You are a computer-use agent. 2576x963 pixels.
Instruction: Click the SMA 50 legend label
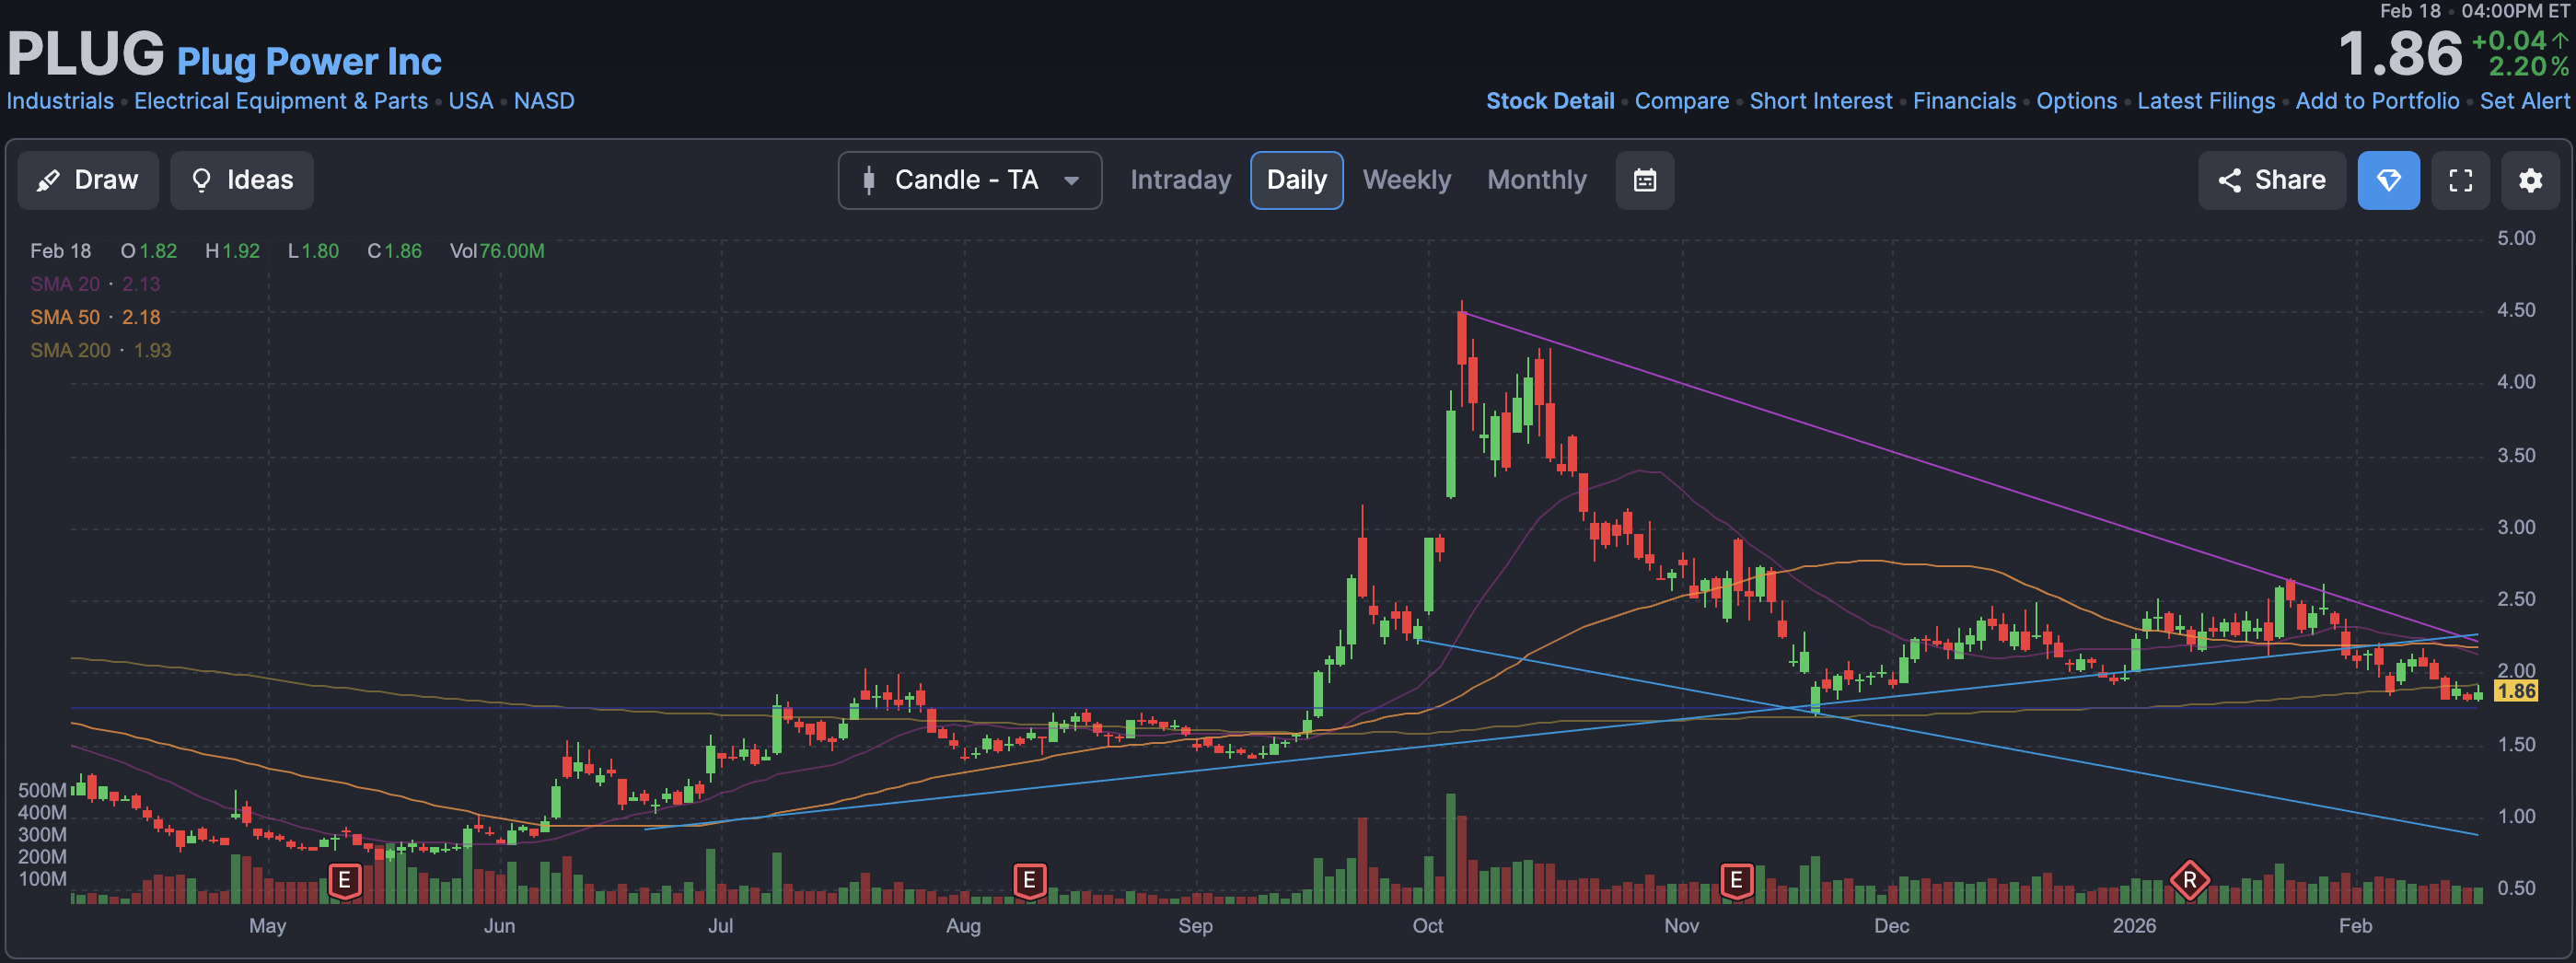[x=65, y=317]
